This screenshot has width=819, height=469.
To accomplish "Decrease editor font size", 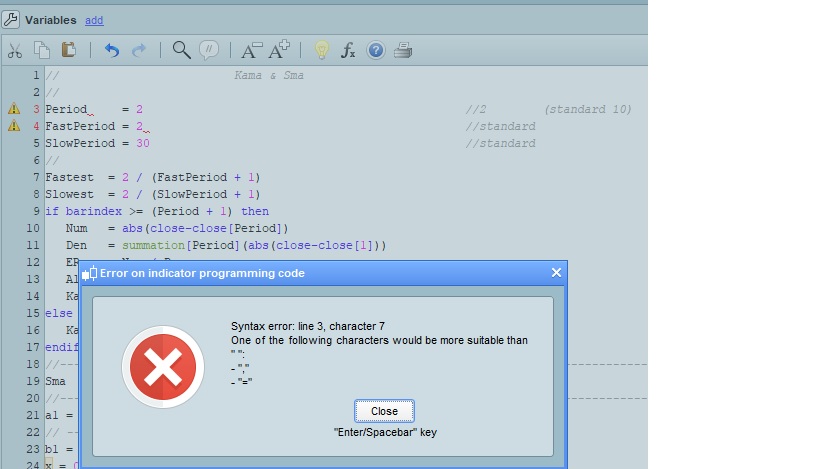I will 251,50.
